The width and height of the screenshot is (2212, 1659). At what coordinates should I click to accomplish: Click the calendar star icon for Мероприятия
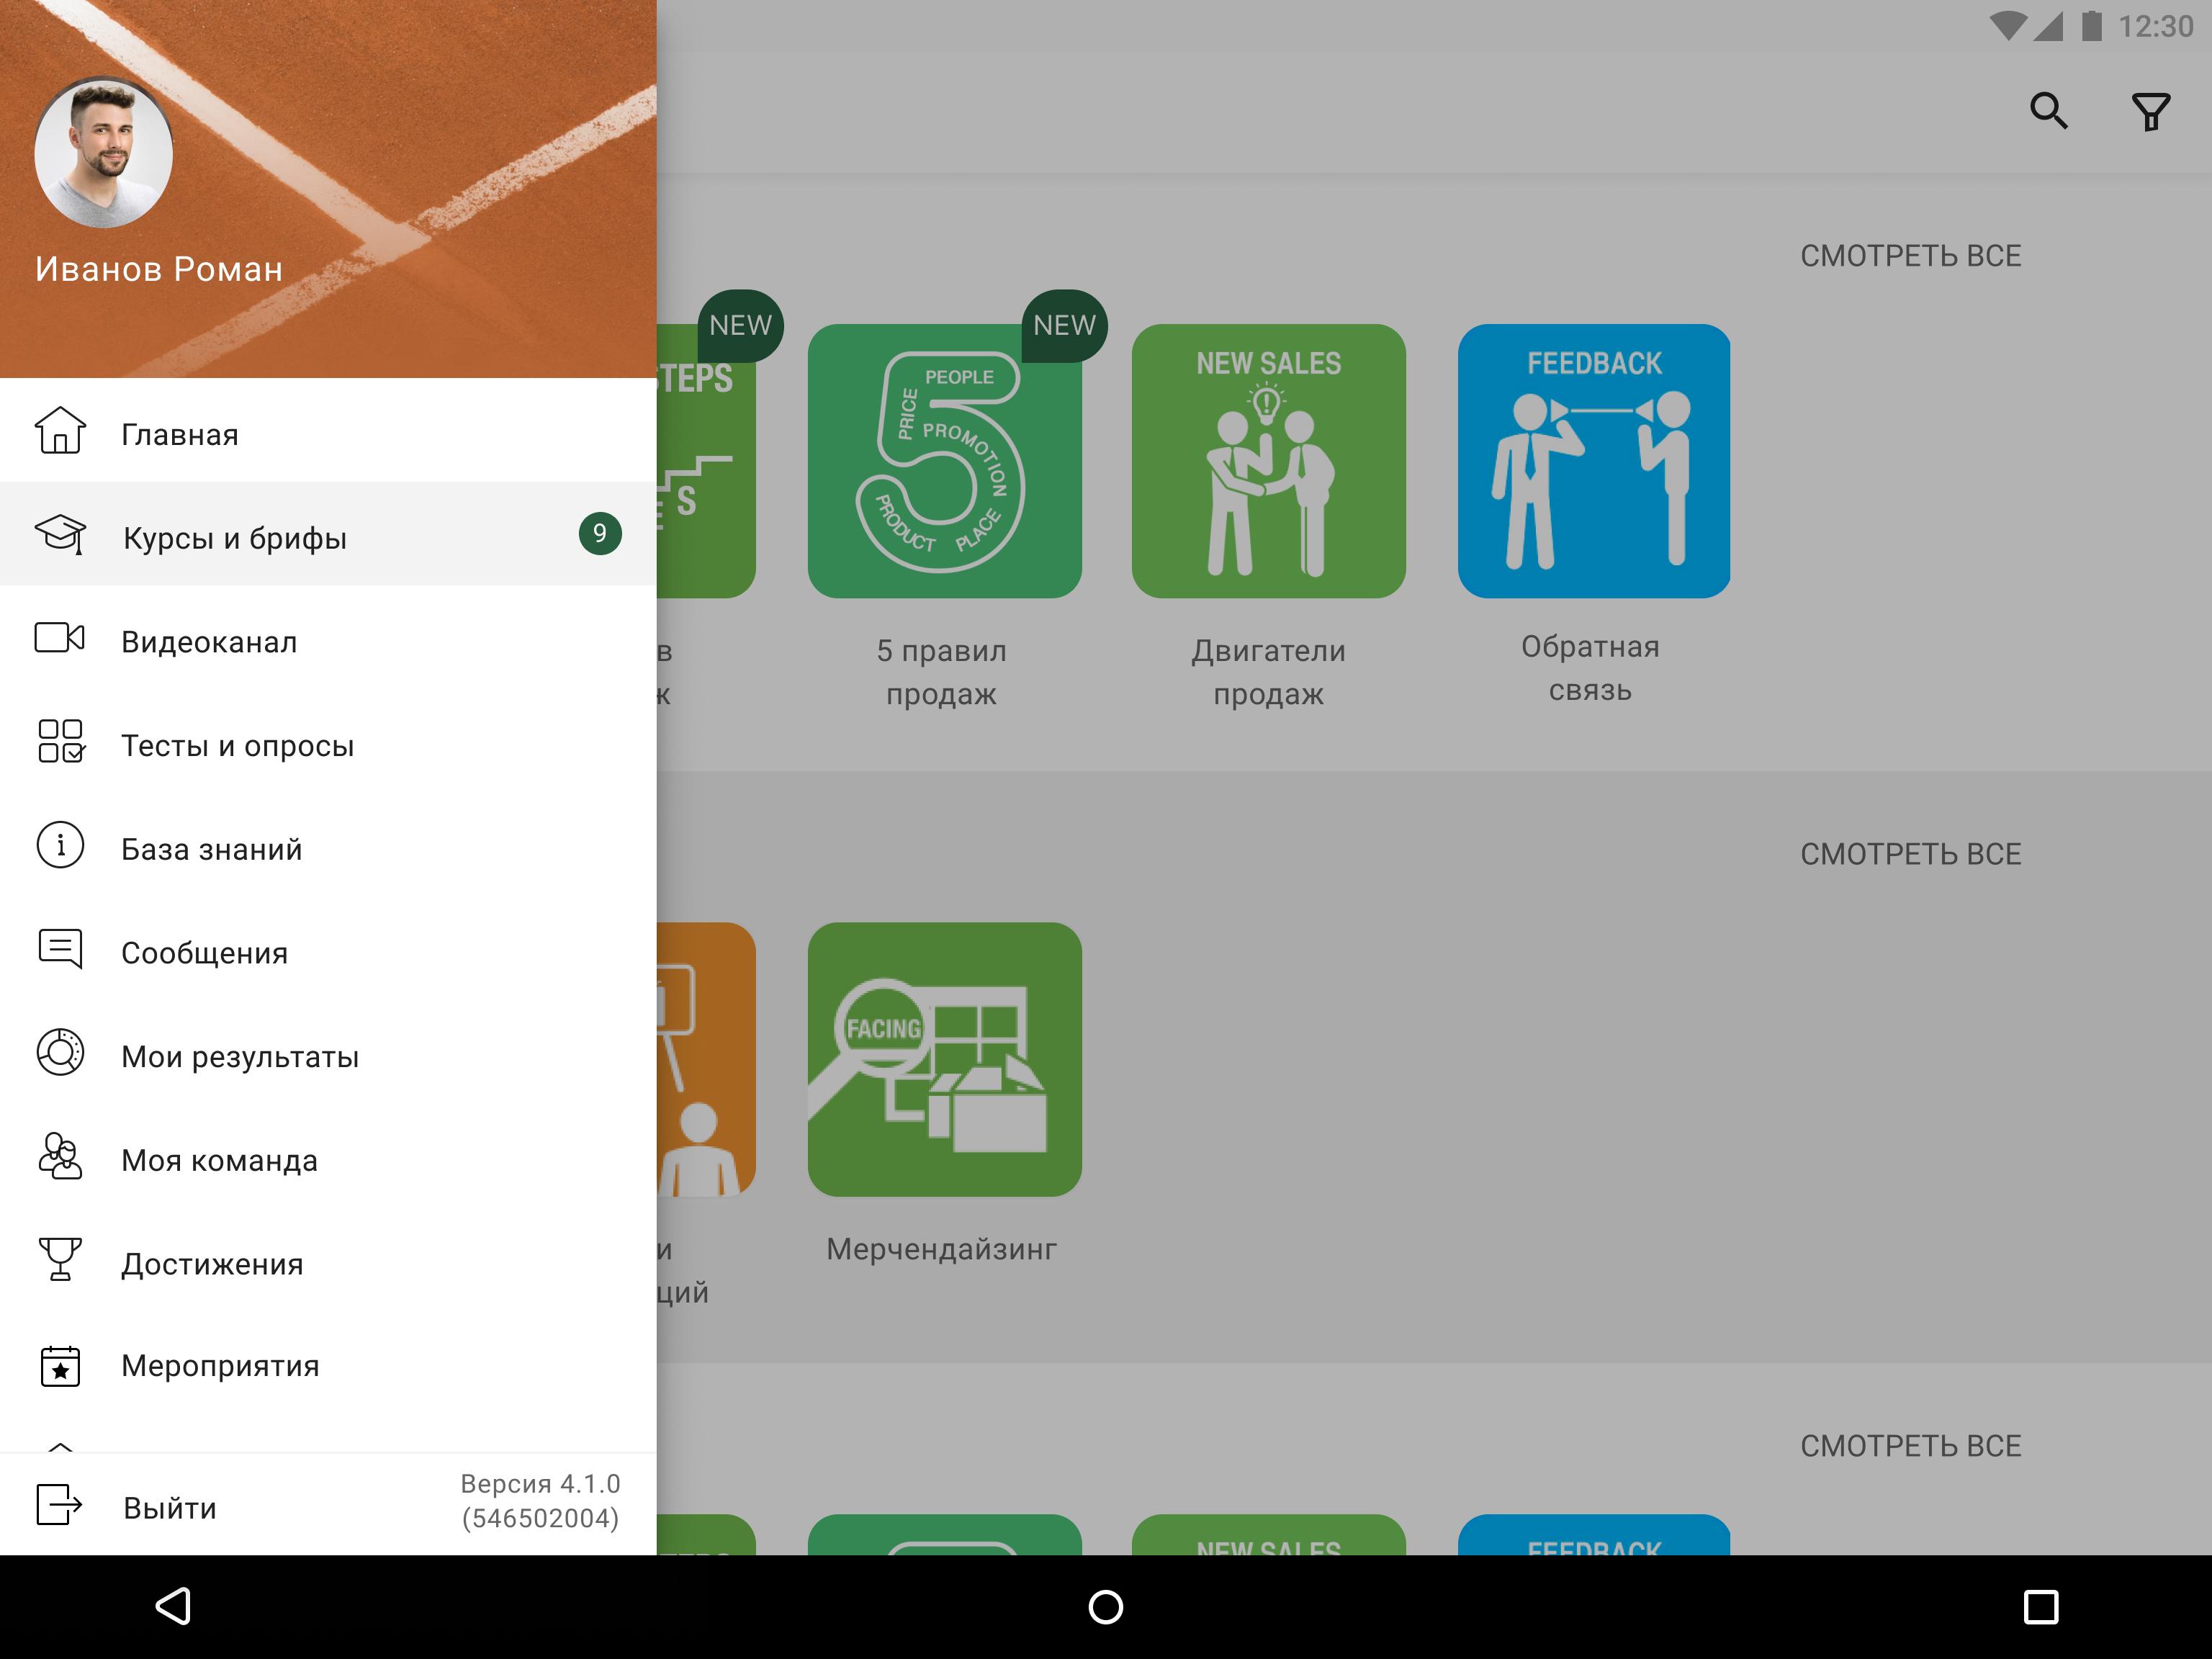(60, 1365)
